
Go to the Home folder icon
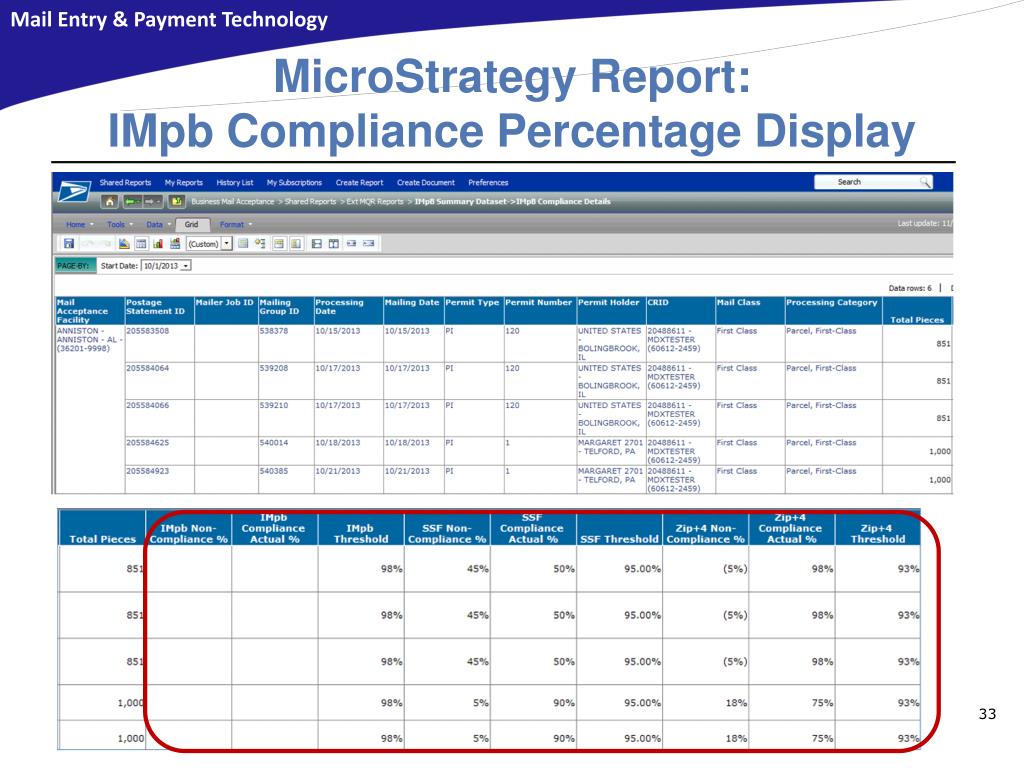(110, 202)
